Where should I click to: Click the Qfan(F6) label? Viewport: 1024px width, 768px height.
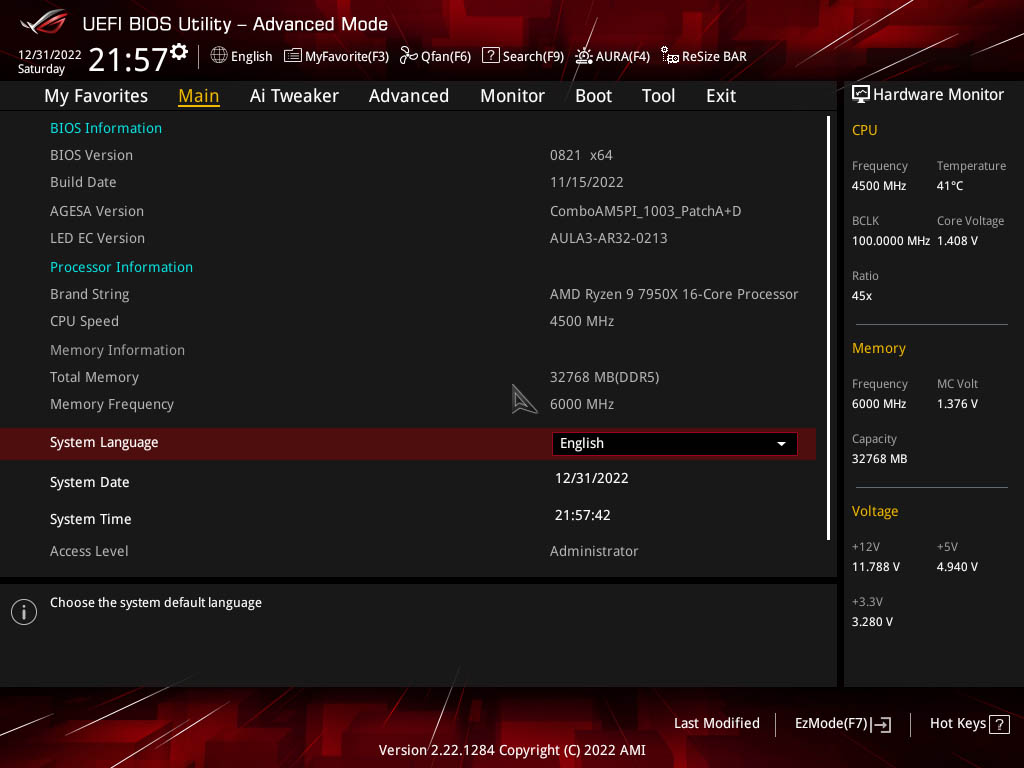pos(446,56)
